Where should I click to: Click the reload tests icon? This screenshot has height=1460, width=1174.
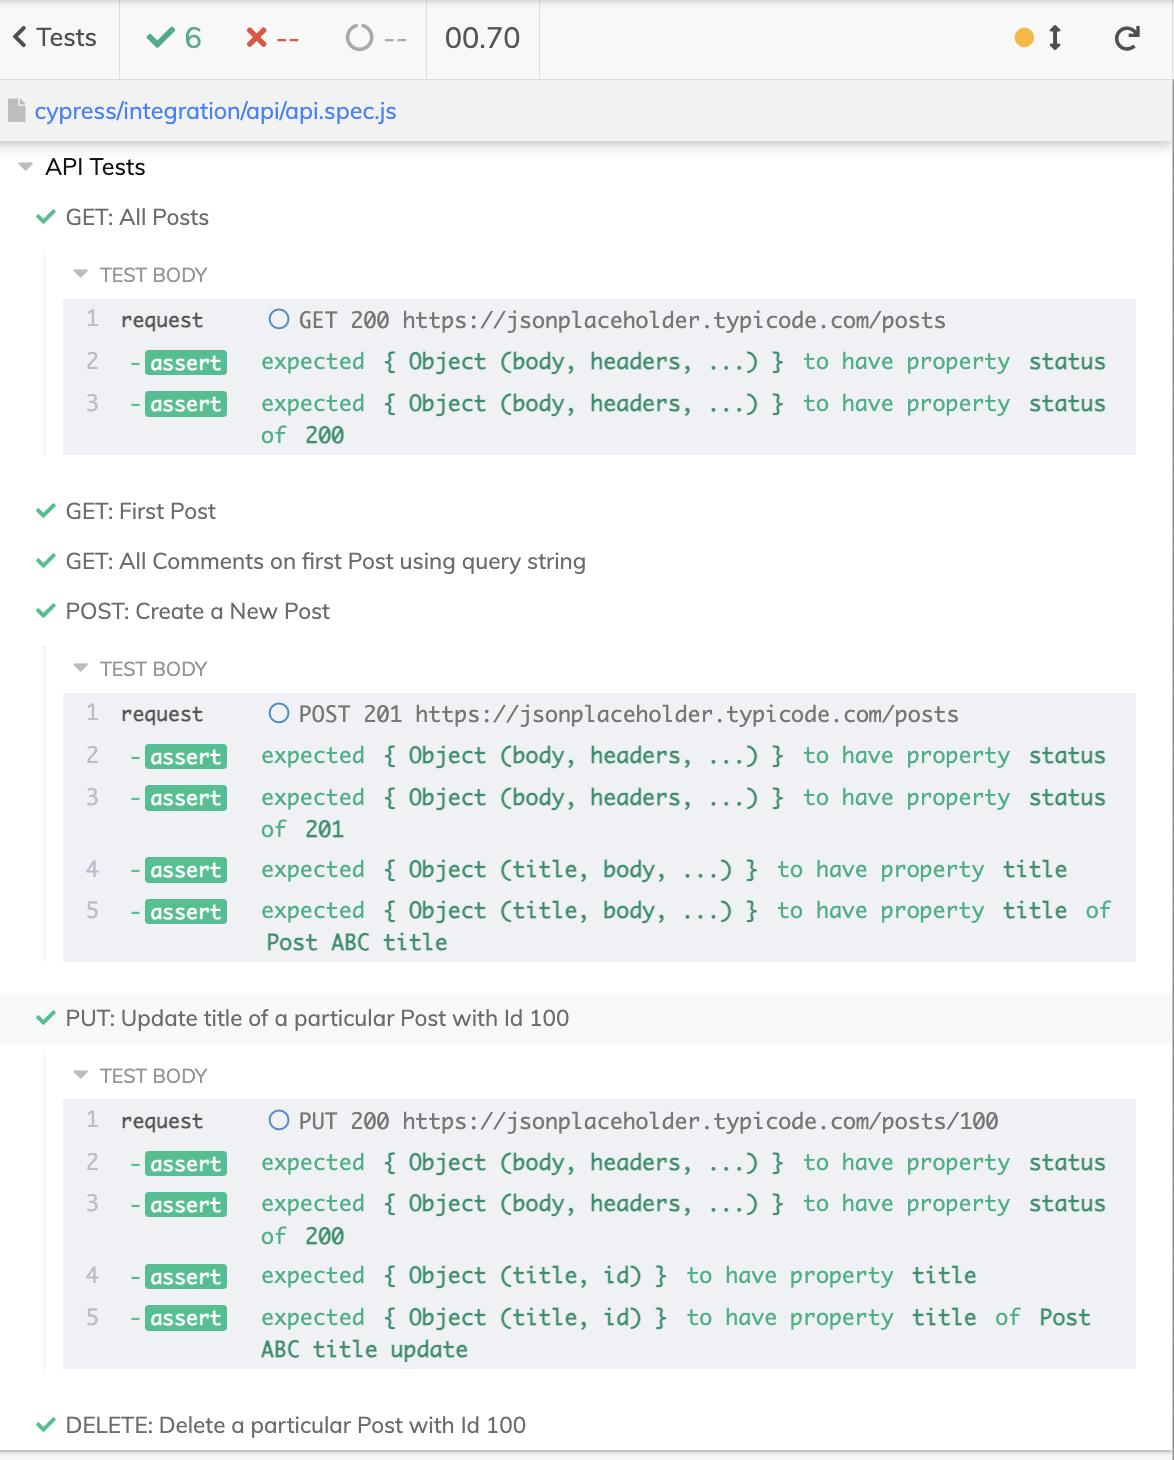(x=1127, y=39)
